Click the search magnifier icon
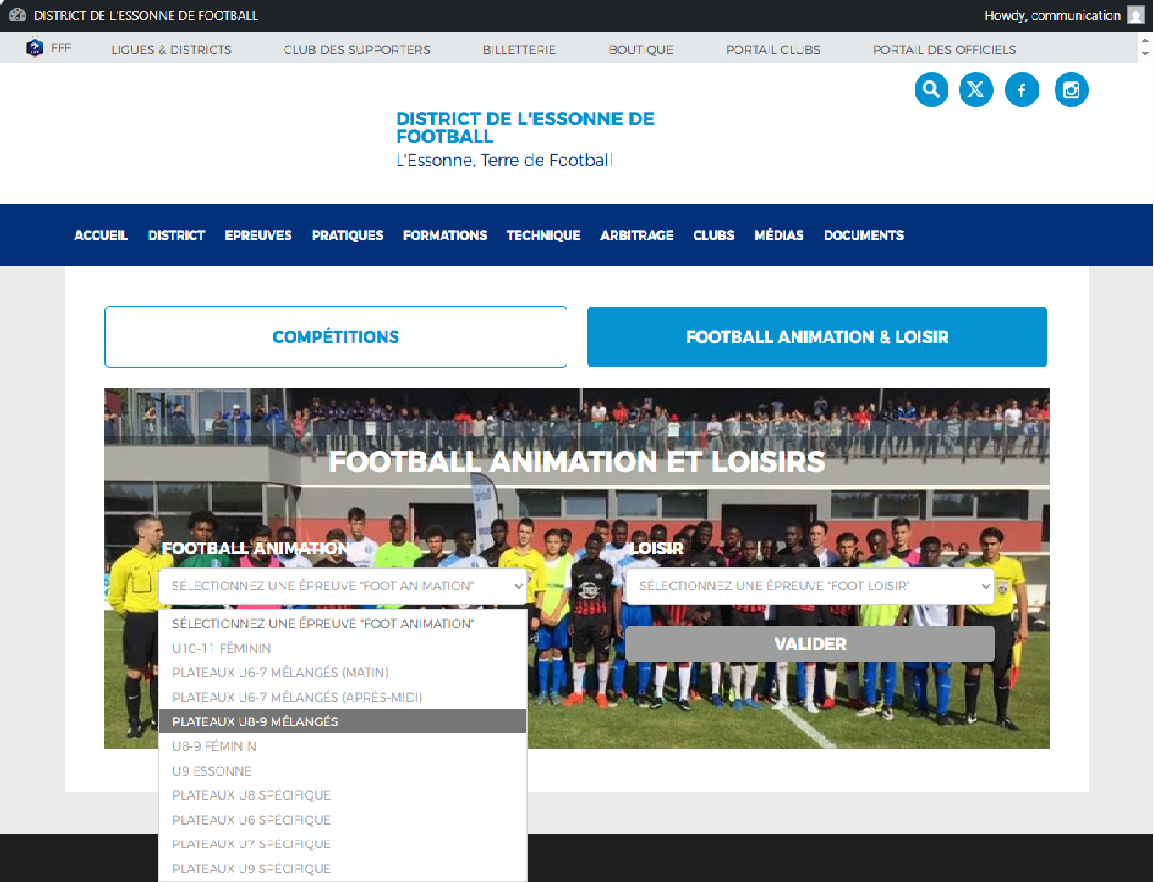 coord(931,90)
